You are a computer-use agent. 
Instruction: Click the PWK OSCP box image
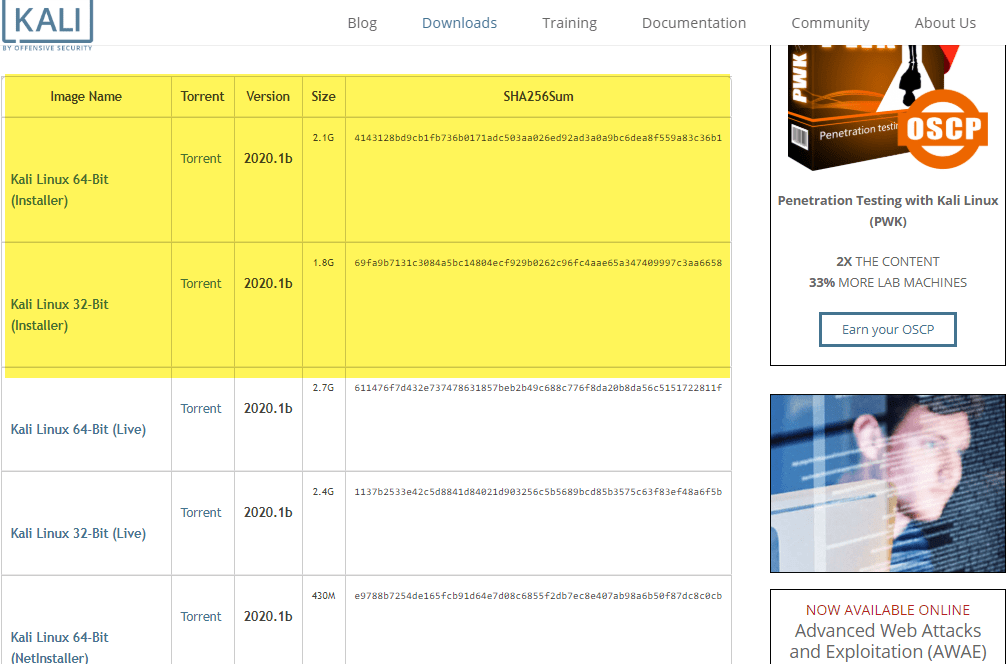point(886,107)
